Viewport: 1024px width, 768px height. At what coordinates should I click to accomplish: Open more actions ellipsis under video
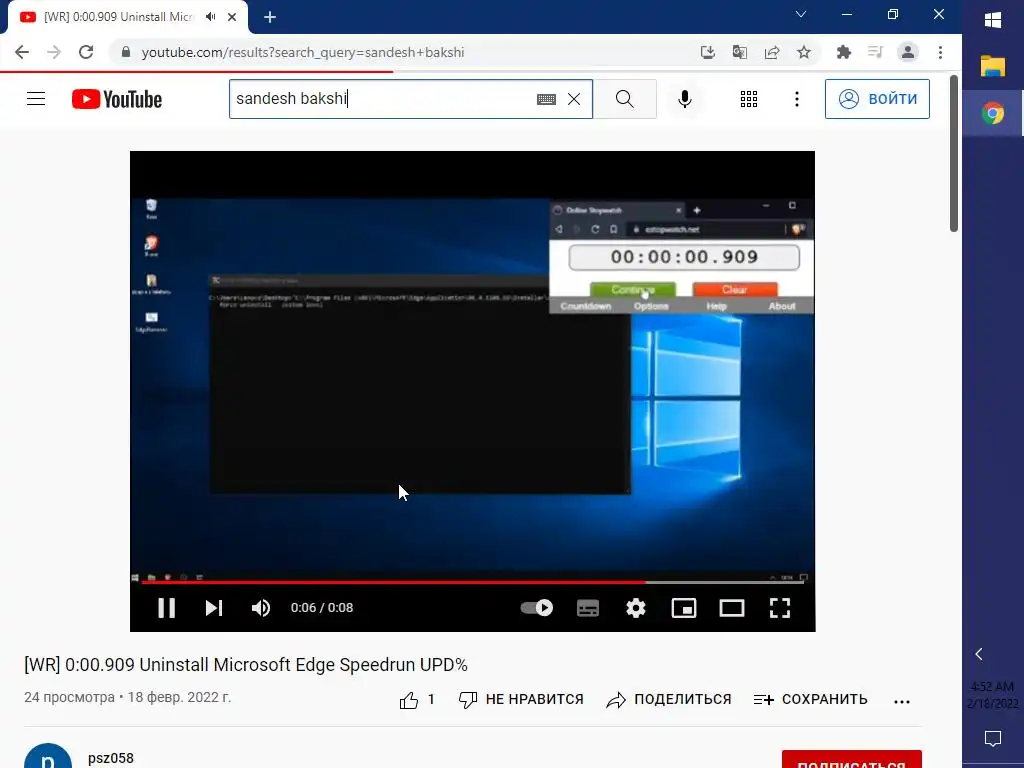(x=902, y=701)
